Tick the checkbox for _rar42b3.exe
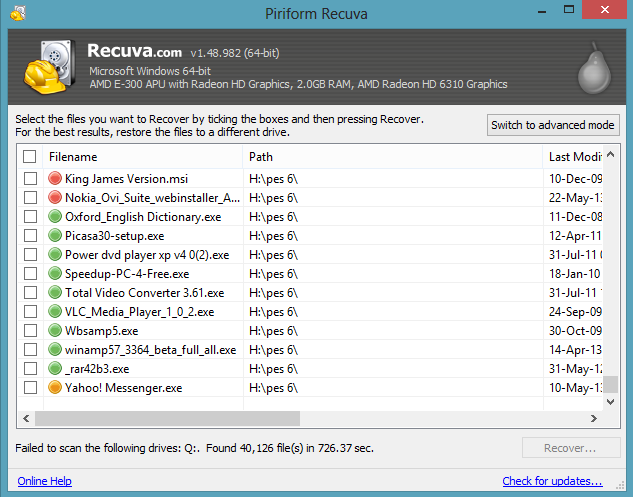 point(30,368)
